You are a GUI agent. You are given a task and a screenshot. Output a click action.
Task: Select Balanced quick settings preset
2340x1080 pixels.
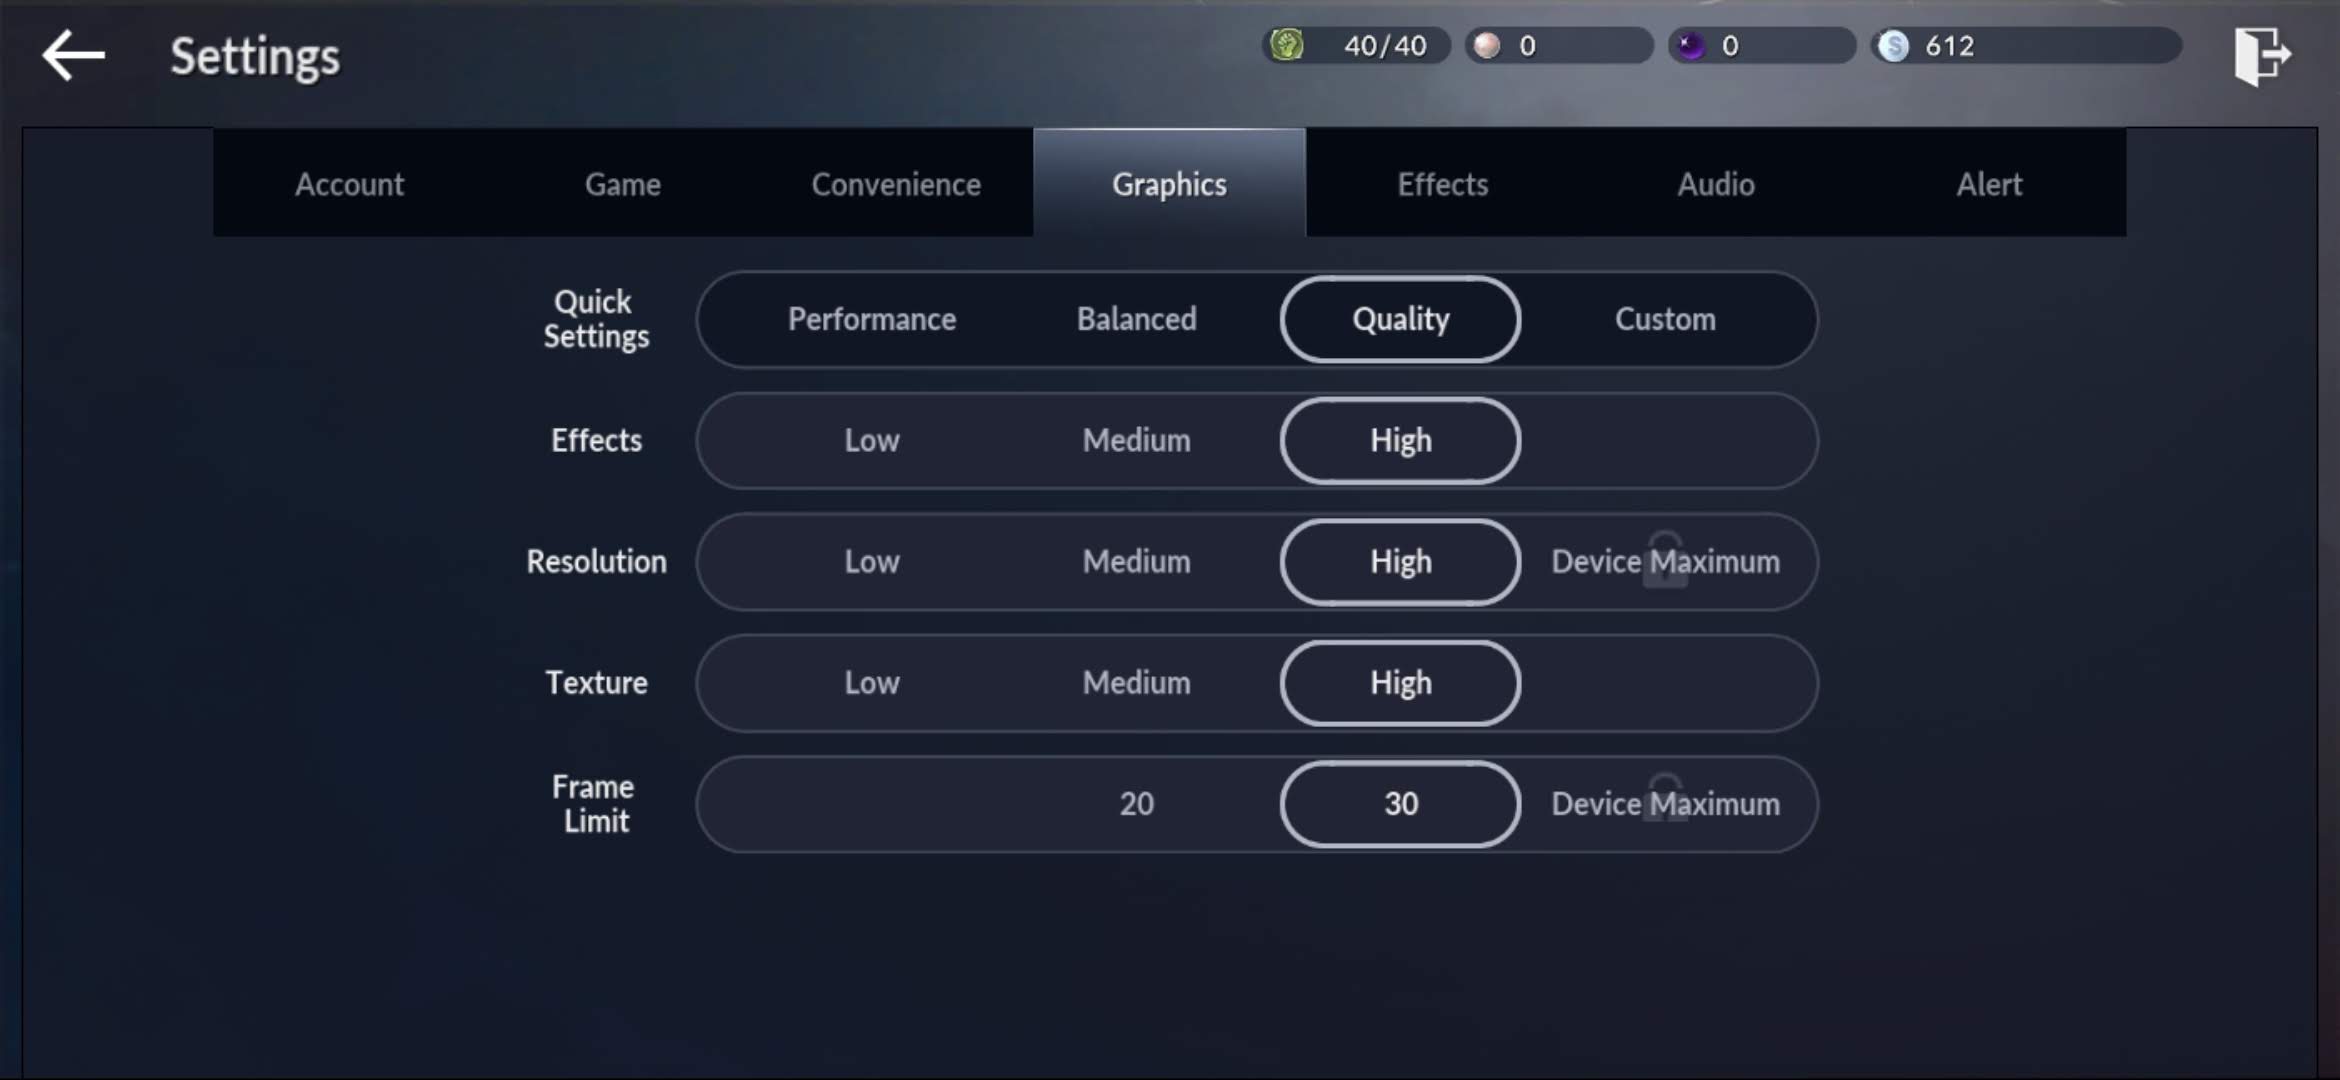click(1136, 318)
